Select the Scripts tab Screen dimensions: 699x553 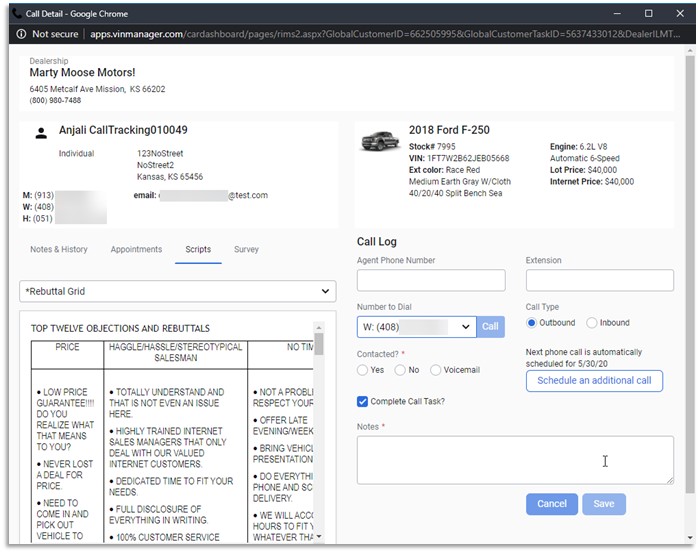(x=198, y=249)
